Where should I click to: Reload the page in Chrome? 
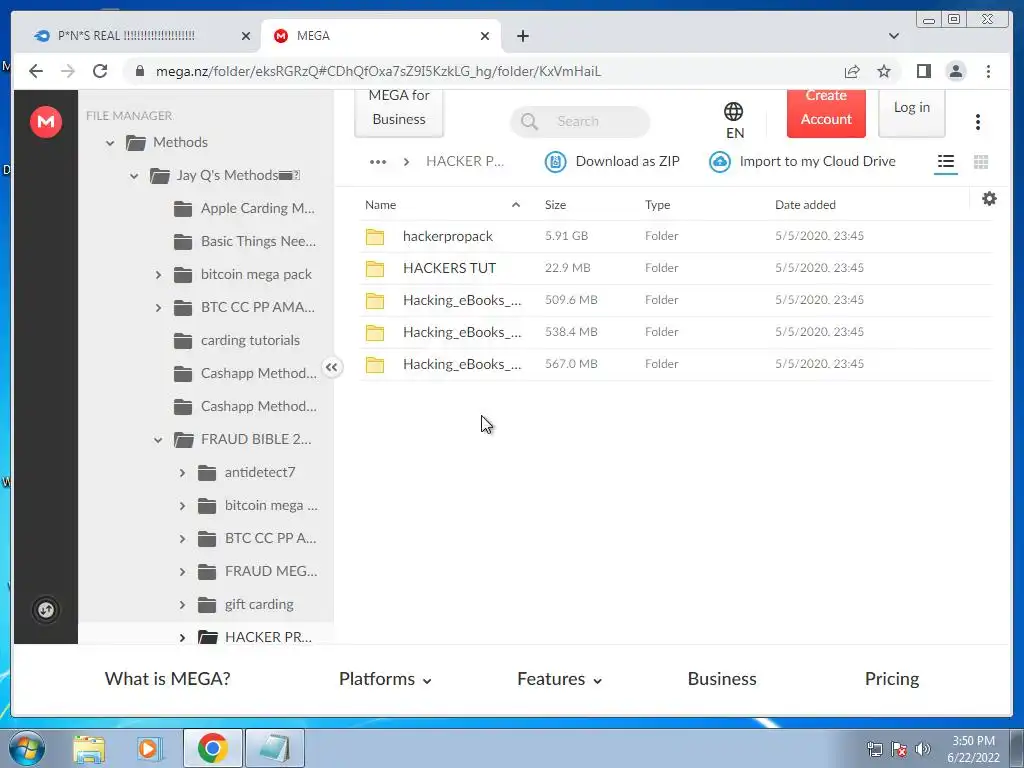[100, 71]
